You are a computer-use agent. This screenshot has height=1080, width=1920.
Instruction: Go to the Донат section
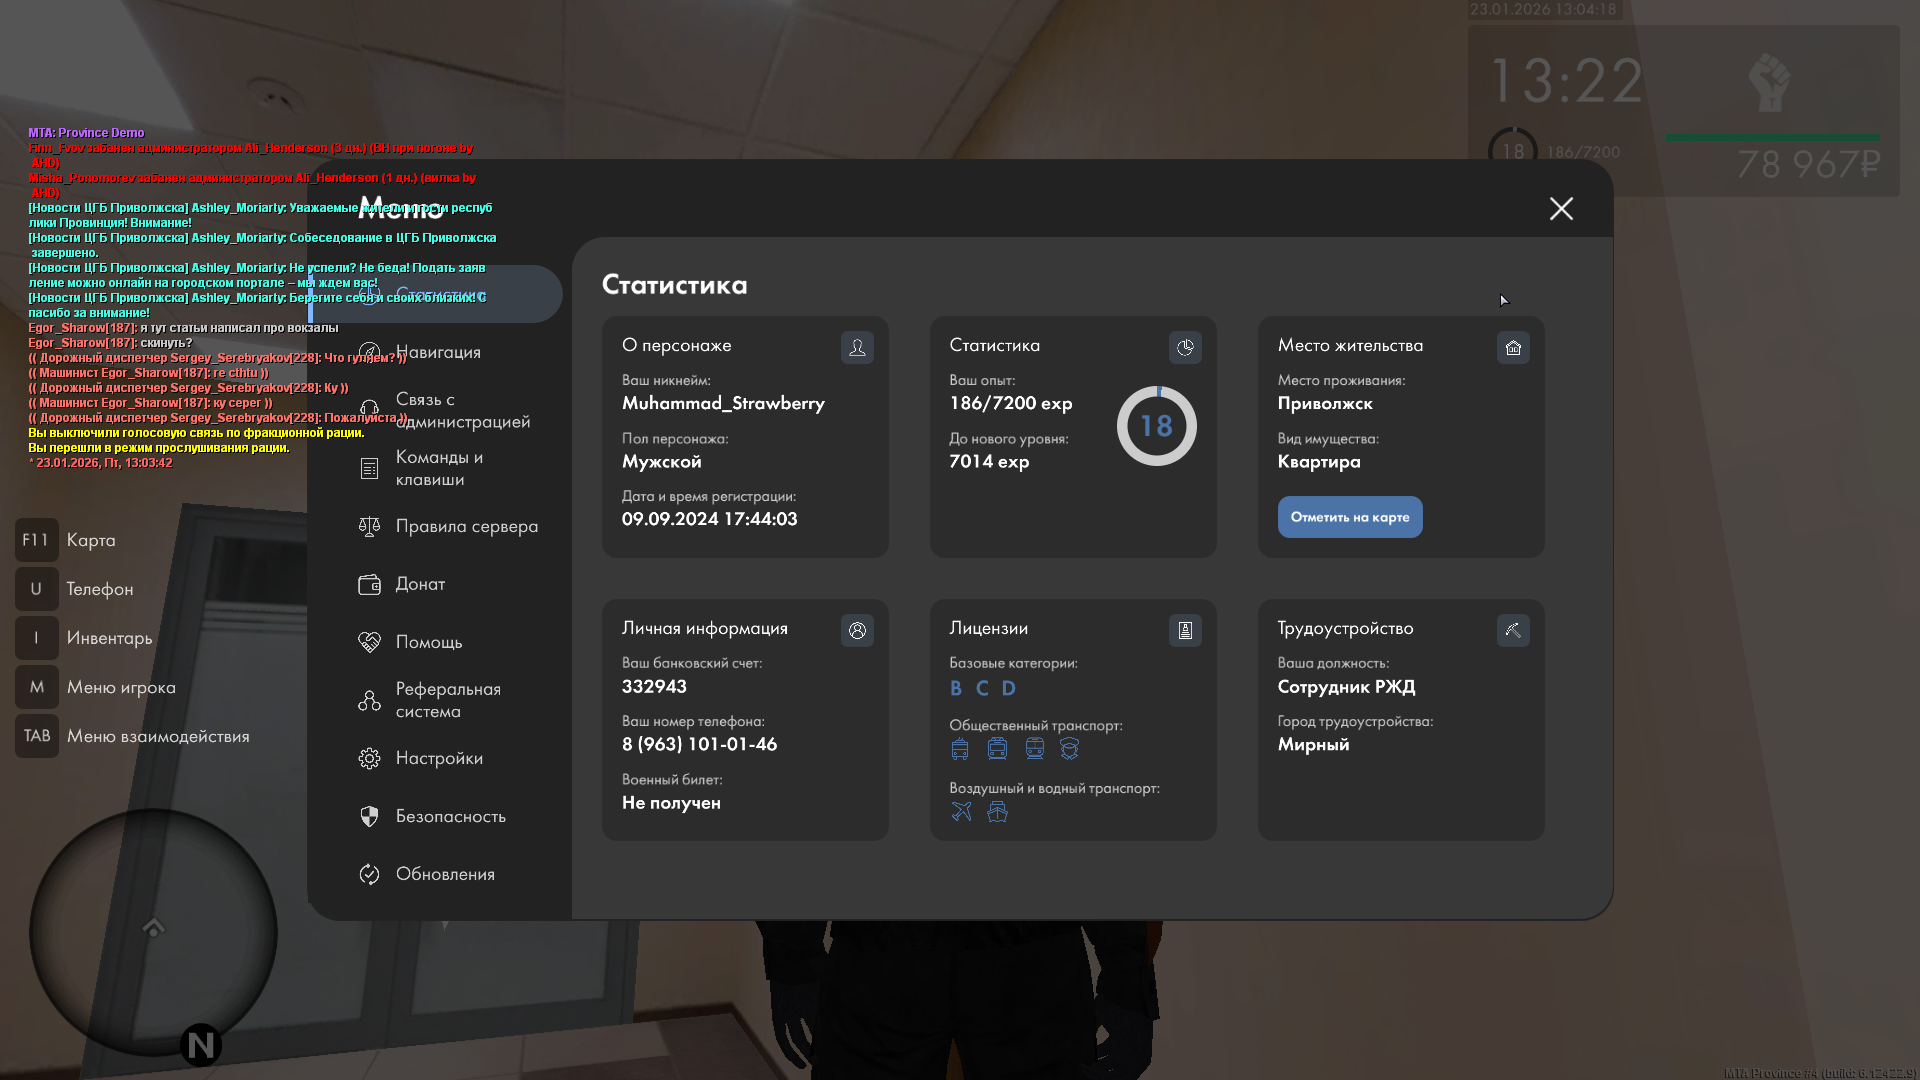420,584
